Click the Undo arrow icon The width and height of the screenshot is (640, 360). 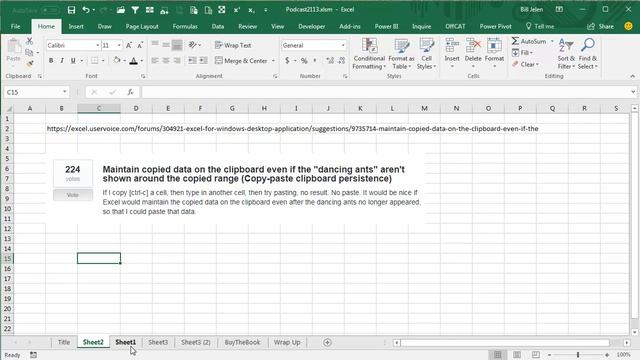(86, 10)
